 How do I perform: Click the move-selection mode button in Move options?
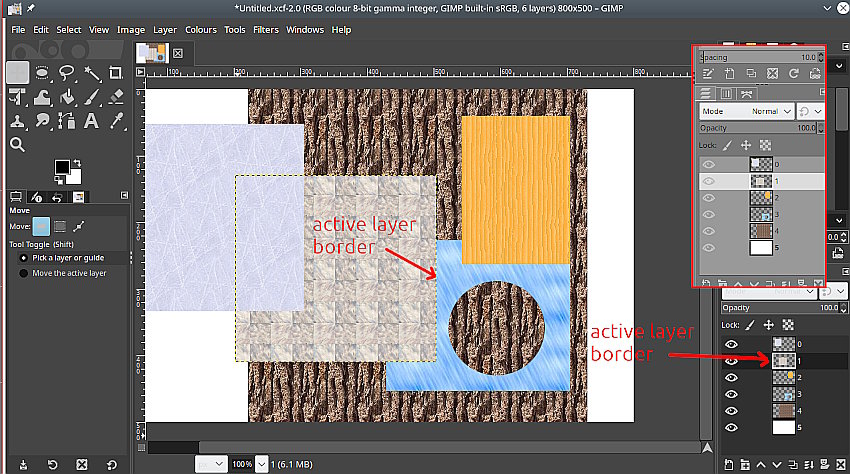[x=59, y=226]
